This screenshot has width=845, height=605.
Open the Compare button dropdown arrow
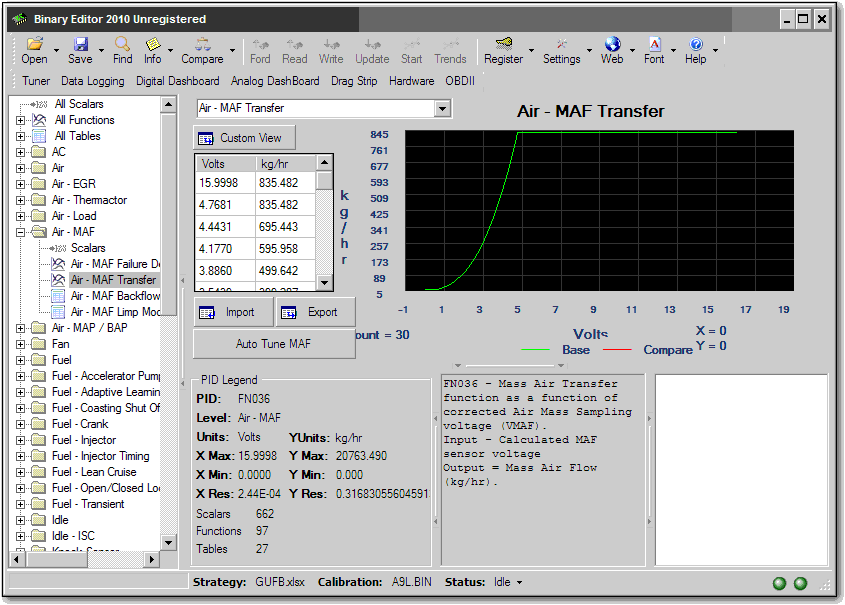coord(232,50)
